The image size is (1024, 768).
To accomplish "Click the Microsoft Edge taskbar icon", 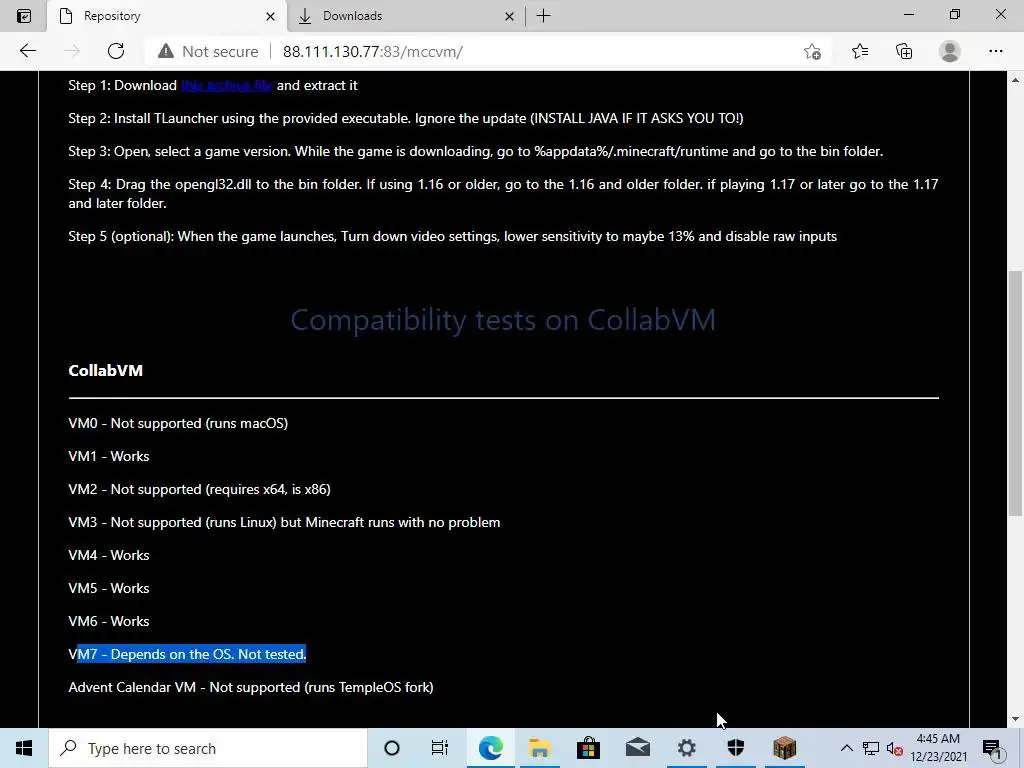I will (x=490, y=748).
